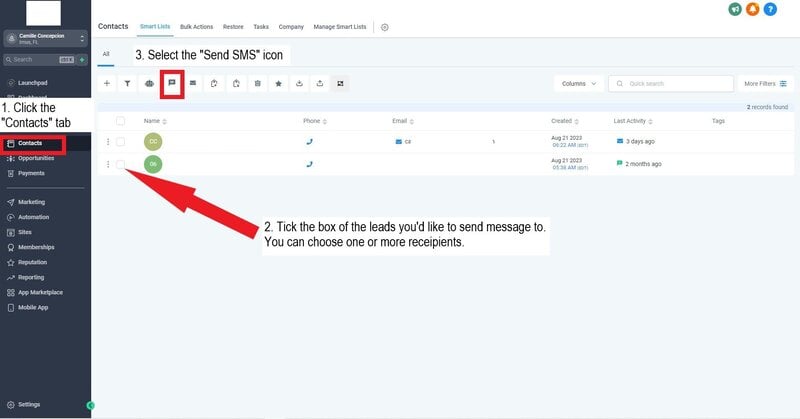800x419 pixels.
Task: Click the Import contacts upload icon
Action: (x=320, y=84)
